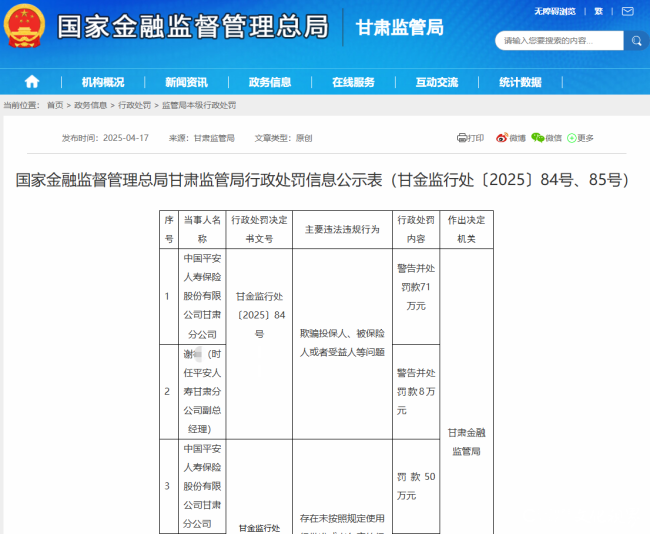Focus the site search input field

(560, 41)
